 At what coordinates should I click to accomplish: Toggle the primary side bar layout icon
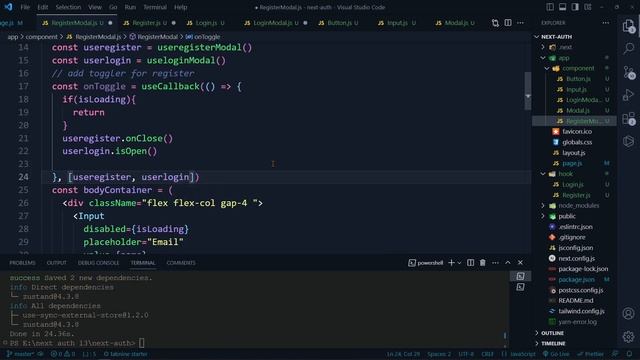click(550, 7)
